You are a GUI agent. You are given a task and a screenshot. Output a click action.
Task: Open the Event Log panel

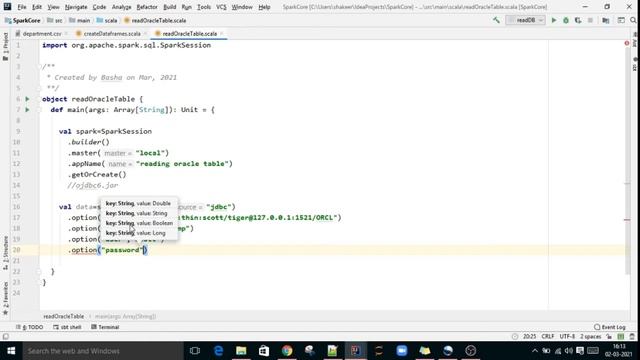(x=610, y=327)
